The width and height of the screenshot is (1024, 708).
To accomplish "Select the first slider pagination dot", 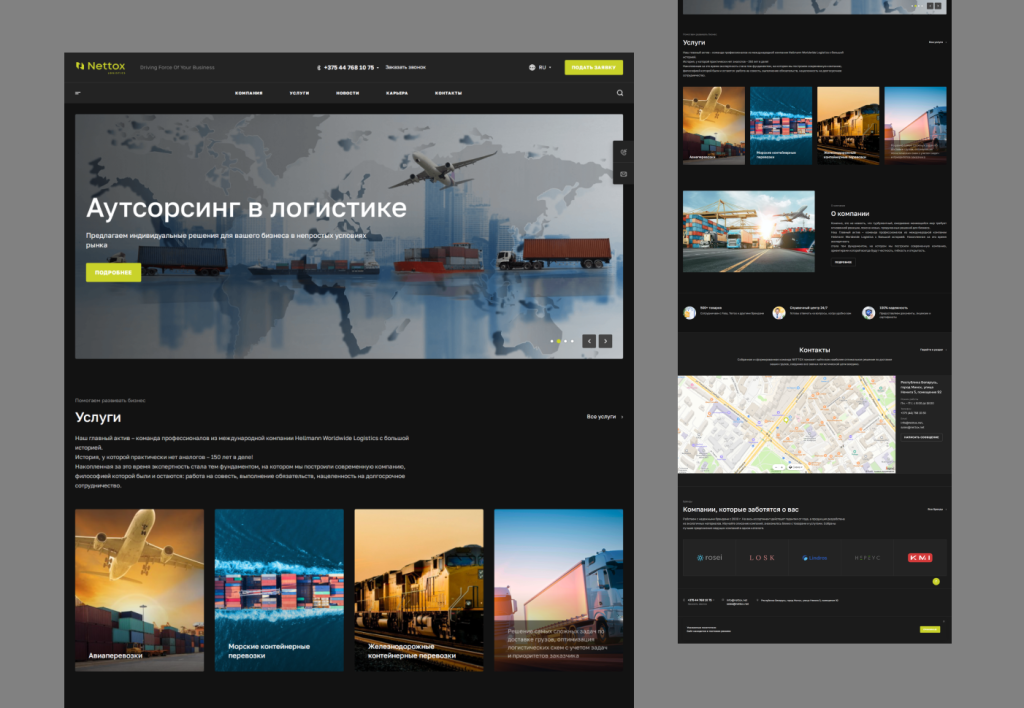I will pyautogui.click(x=551, y=341).
